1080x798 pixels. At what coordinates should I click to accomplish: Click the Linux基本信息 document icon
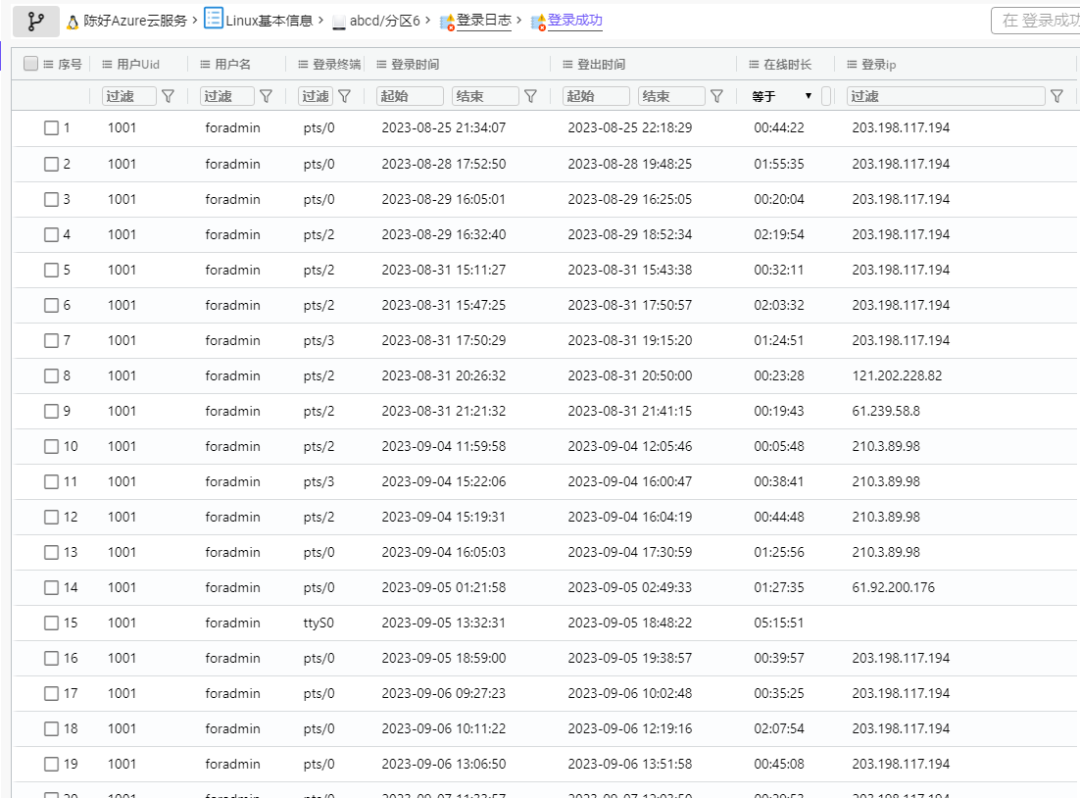pyautogui.click(x=214, y=19)
